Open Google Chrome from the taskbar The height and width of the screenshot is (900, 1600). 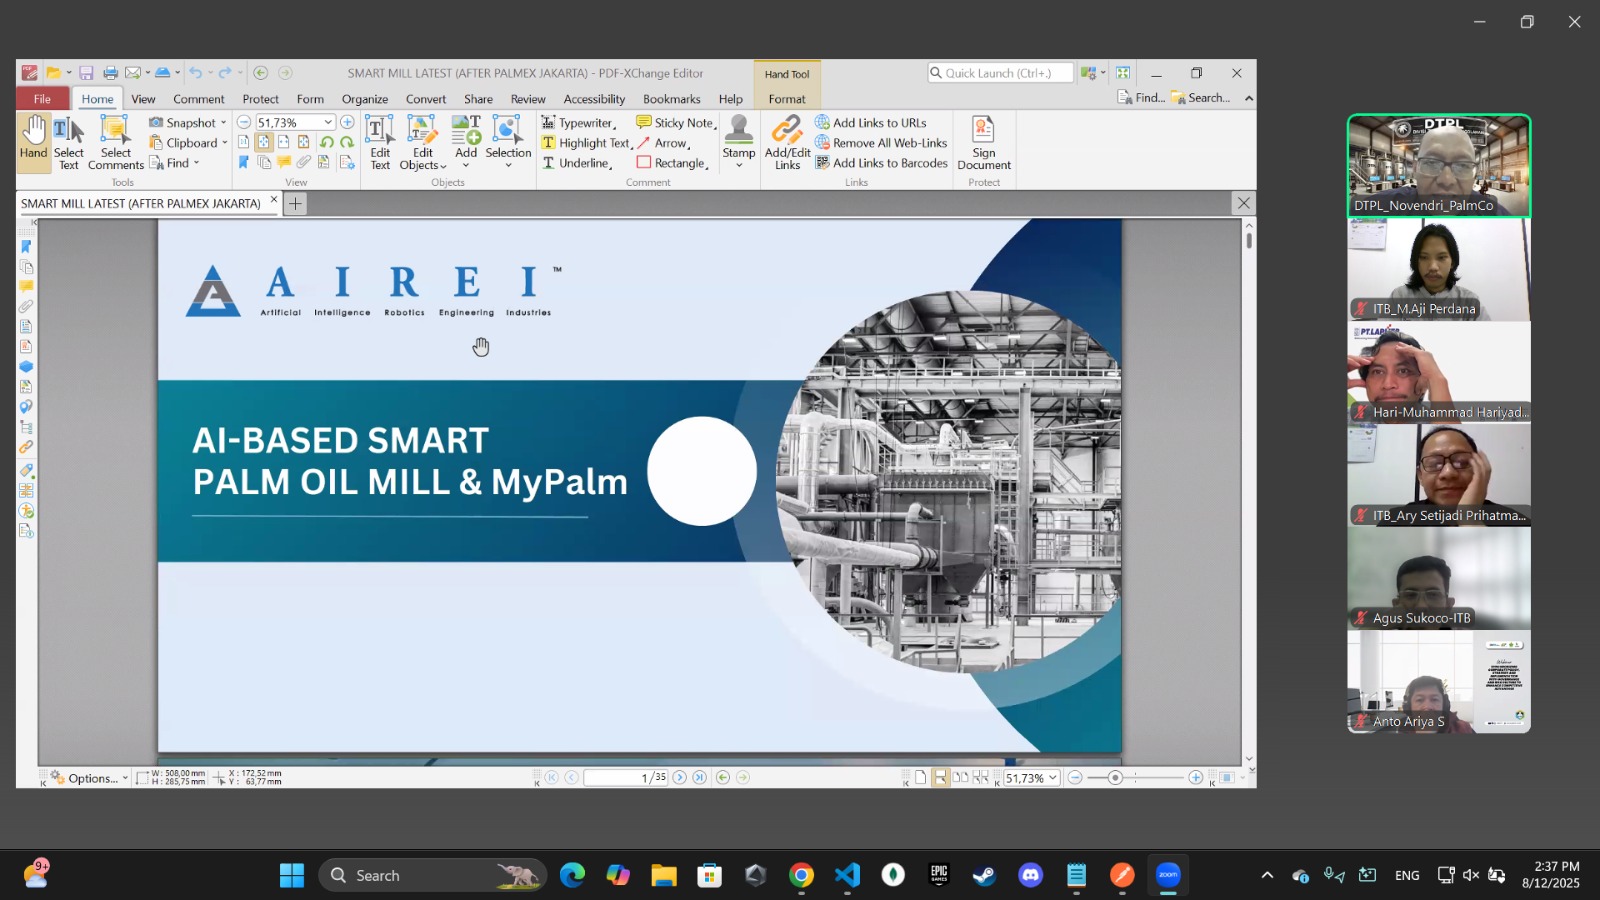click(x=801, y=875)
